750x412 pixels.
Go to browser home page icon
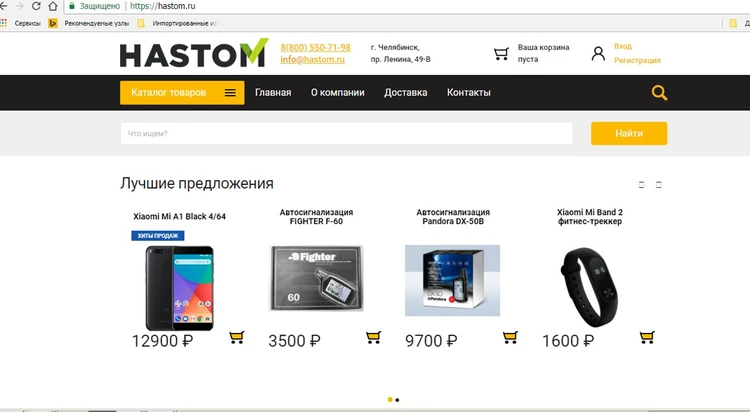click(53, 6)
